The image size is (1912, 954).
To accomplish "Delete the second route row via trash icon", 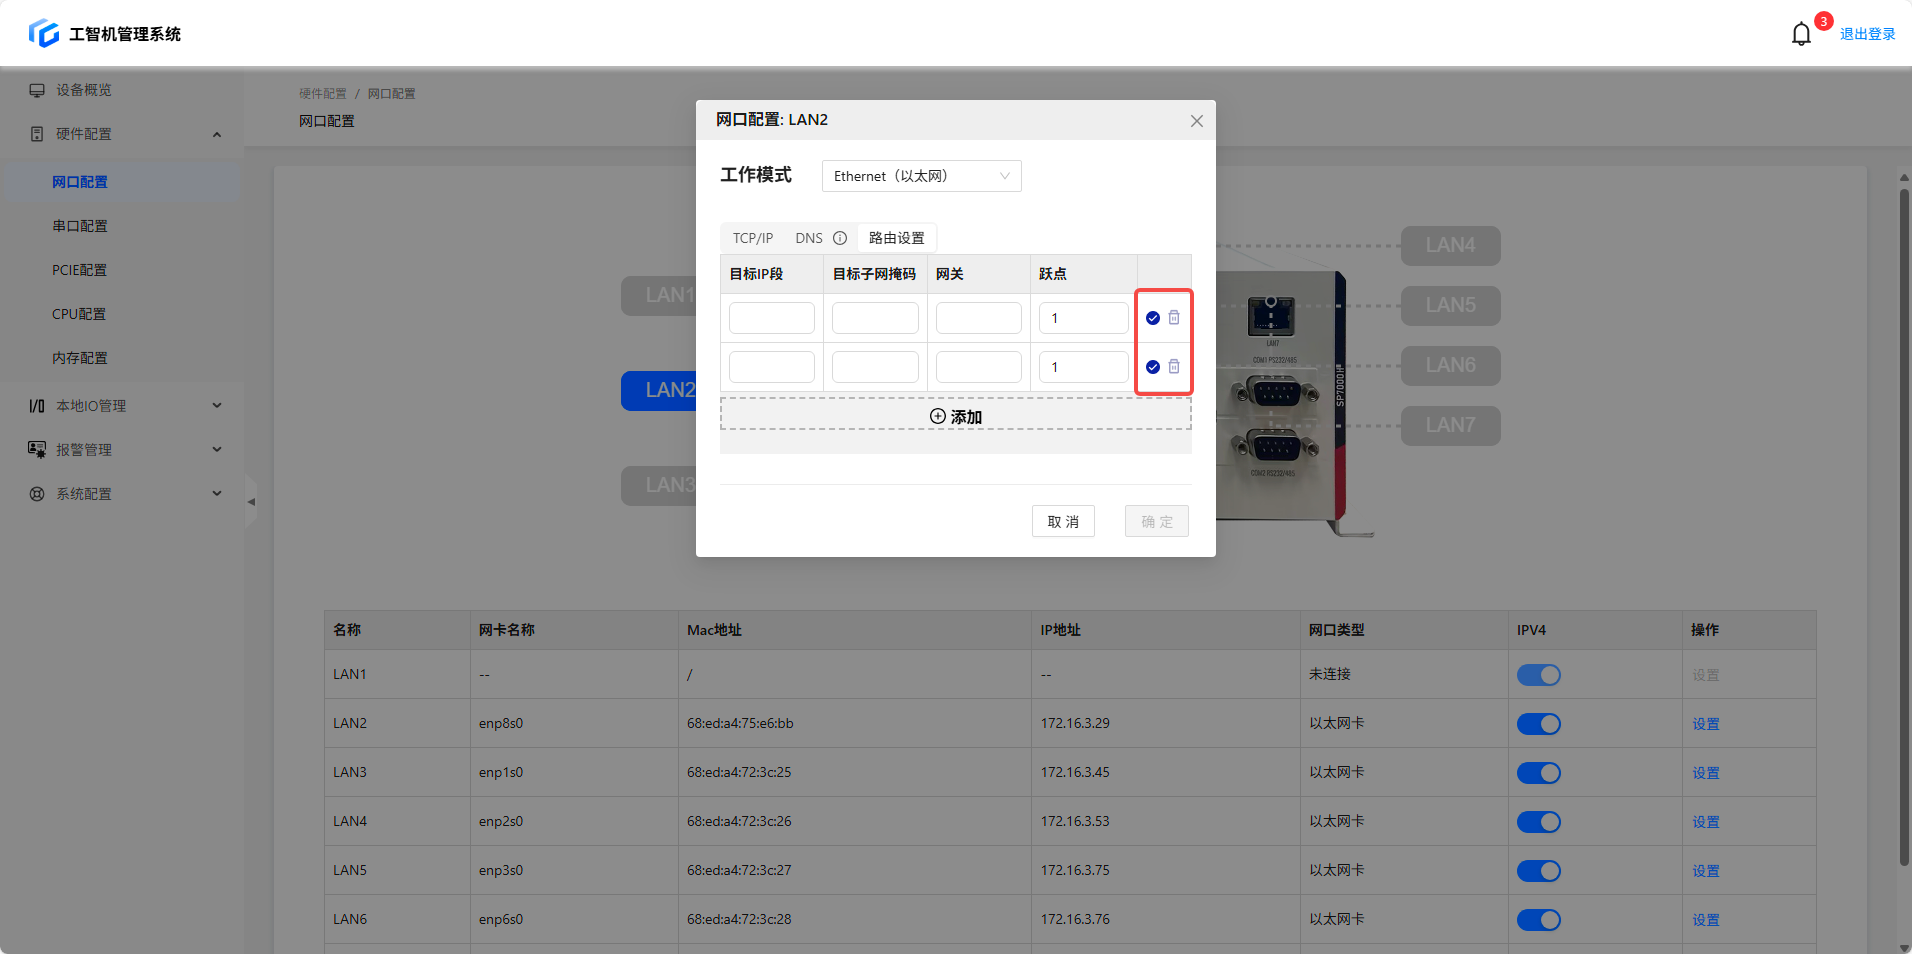I will pyautogui.click(x=1174, y=367).
